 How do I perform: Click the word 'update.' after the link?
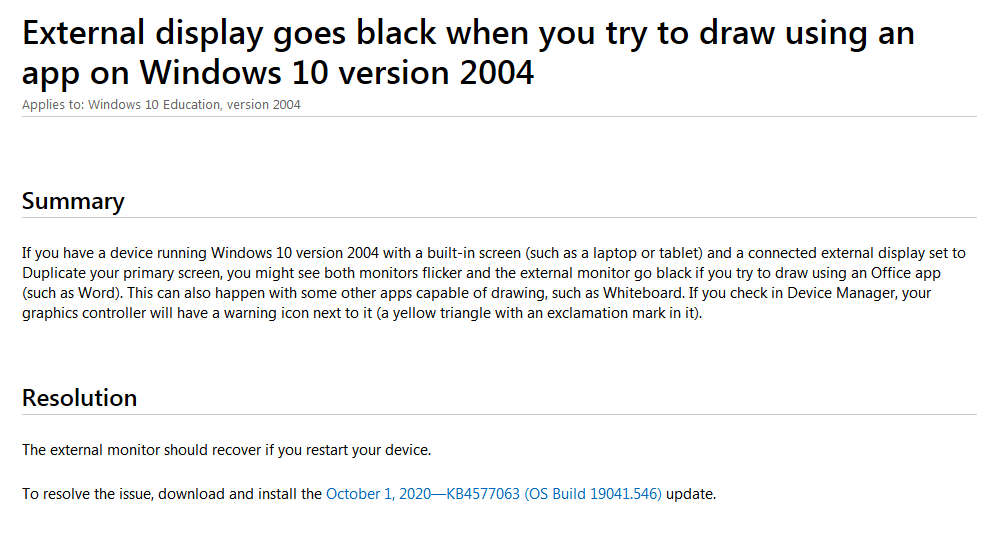pyautogui.click(x=691, y=494)
